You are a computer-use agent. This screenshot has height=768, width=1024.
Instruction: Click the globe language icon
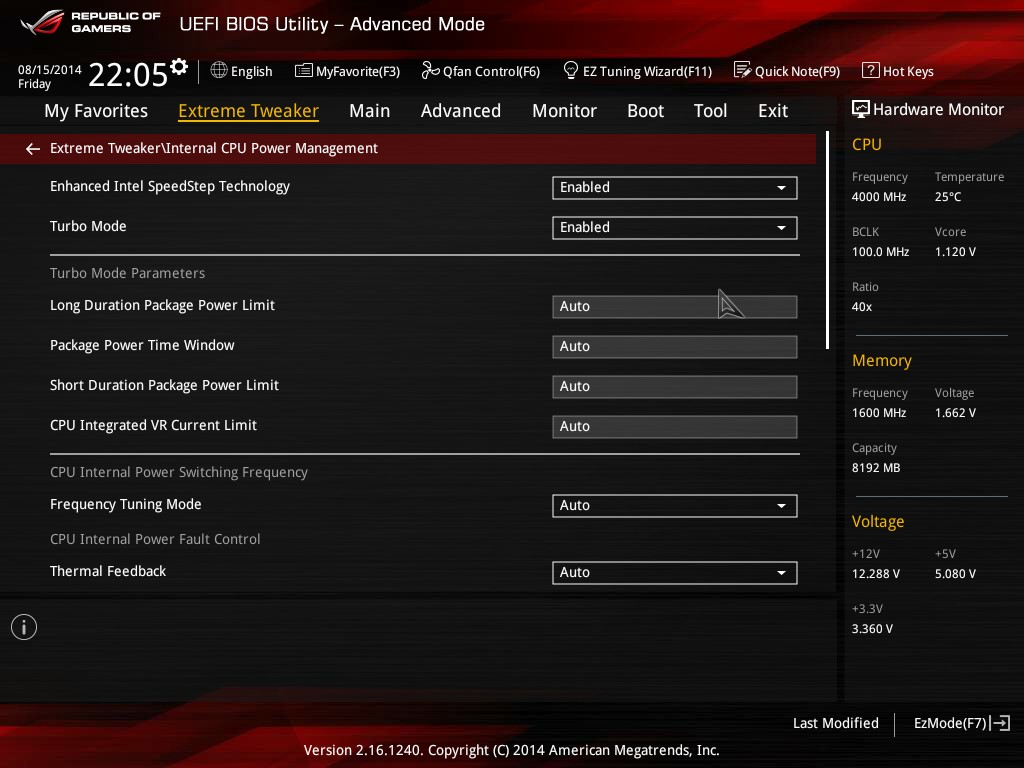pos(219,70)
